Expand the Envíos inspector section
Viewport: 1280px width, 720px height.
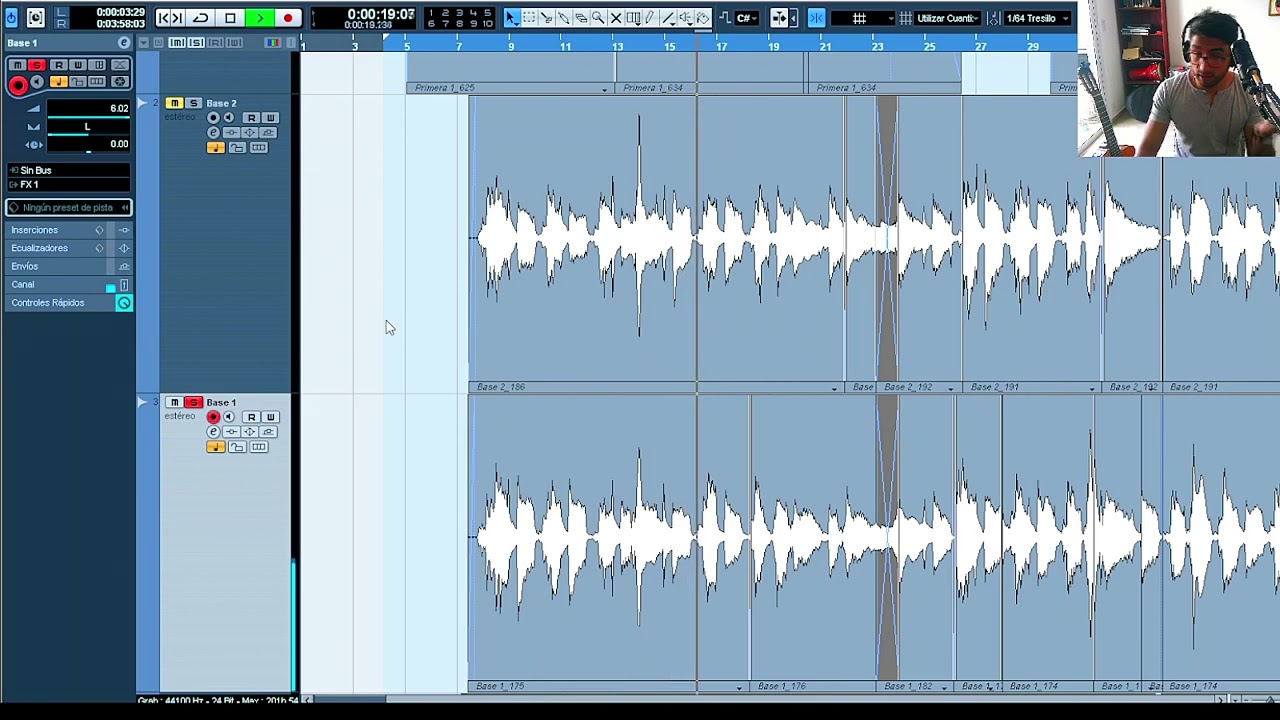click(68, 266)
